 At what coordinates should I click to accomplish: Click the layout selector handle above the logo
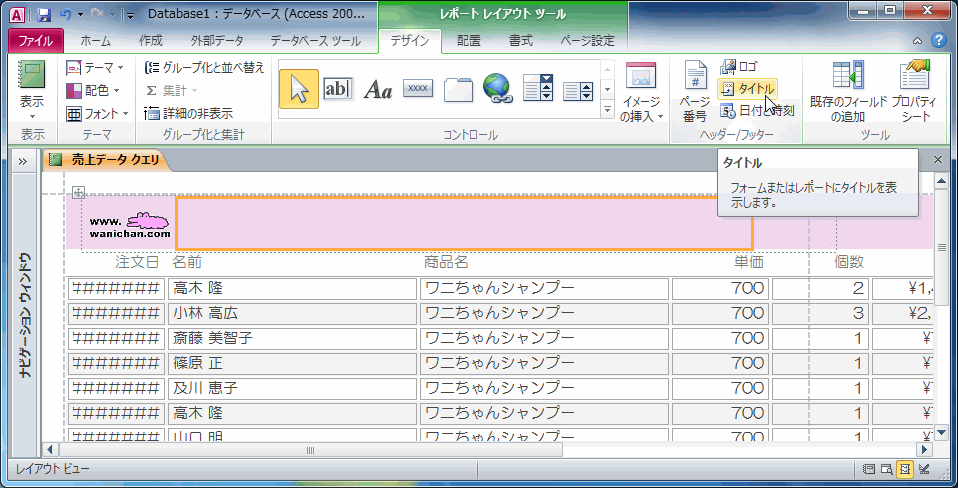(78, 192)
